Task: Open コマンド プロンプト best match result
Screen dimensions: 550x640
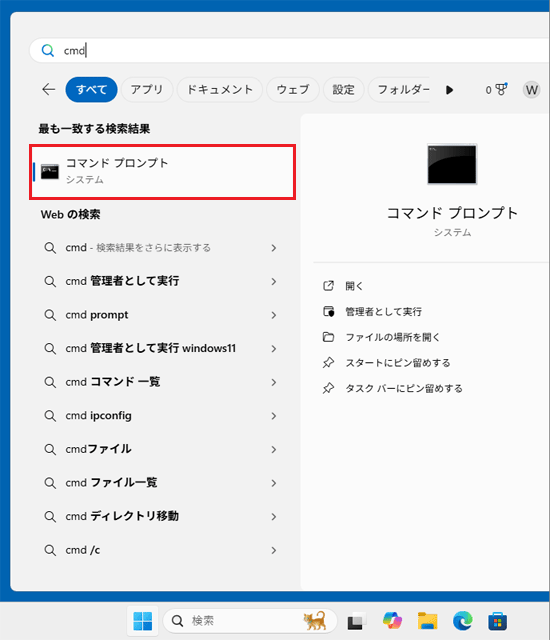Action: [x=162, y=171]
